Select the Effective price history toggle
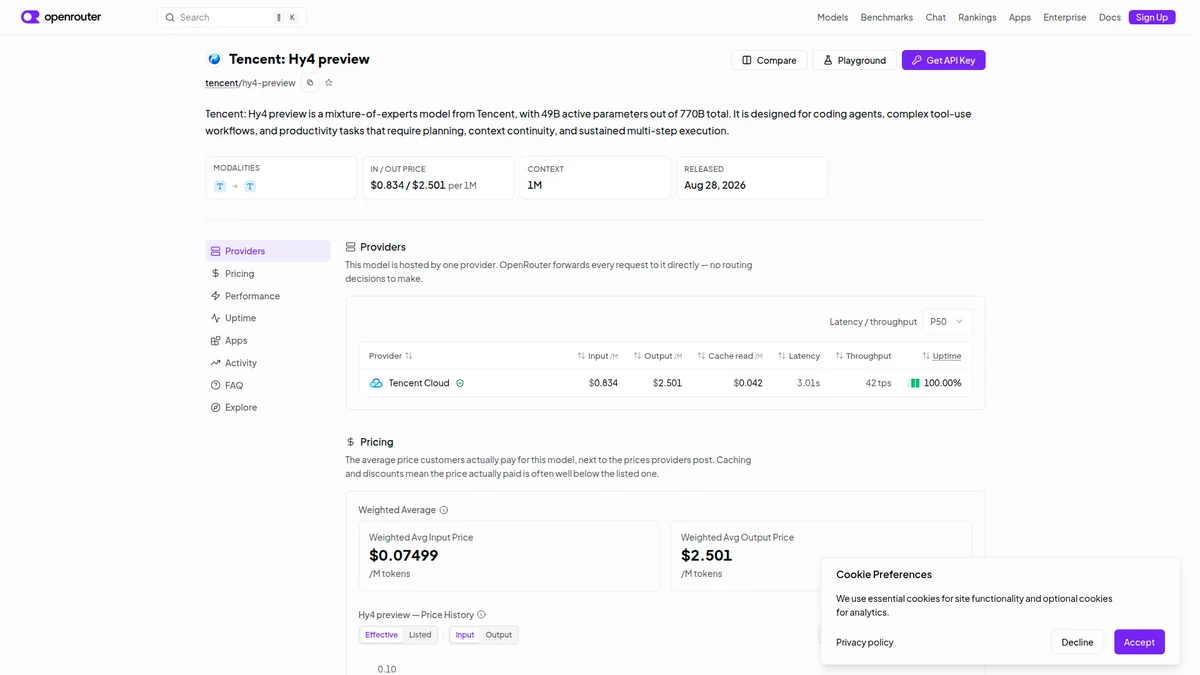Image resolution: width=1200 pixels, height=675 pixels. (x=381, y=635)
